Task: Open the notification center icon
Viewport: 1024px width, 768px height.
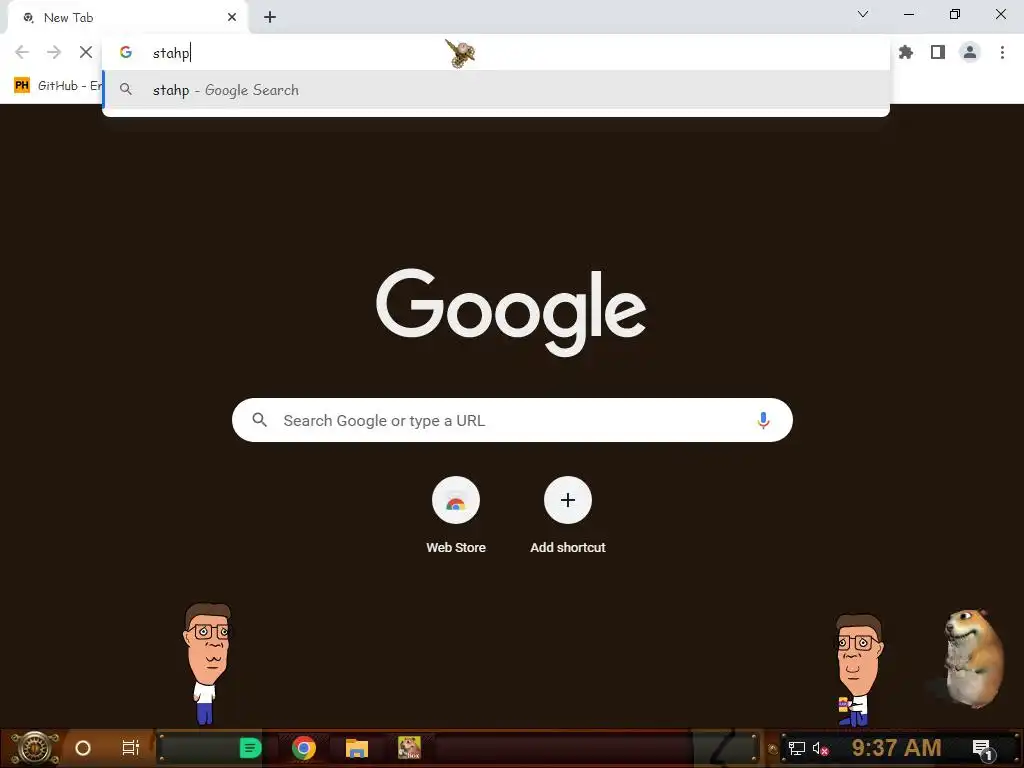Action: 983,749
